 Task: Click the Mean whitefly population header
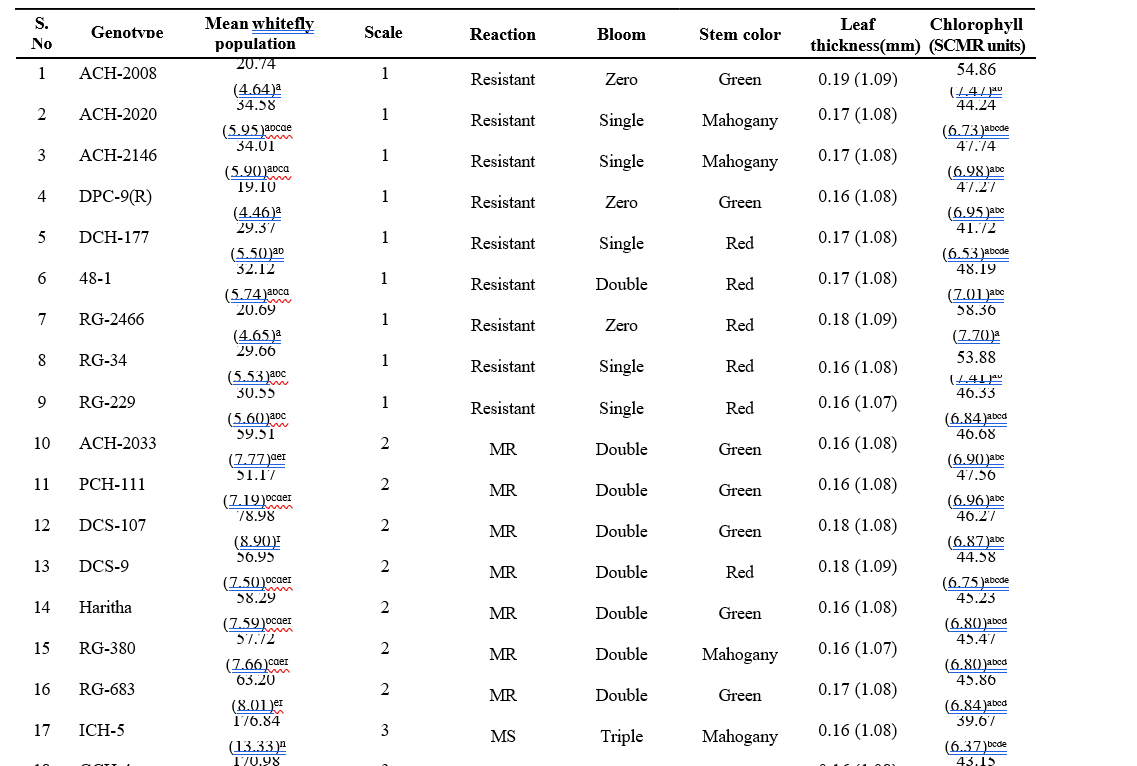[x=259, y=34]
